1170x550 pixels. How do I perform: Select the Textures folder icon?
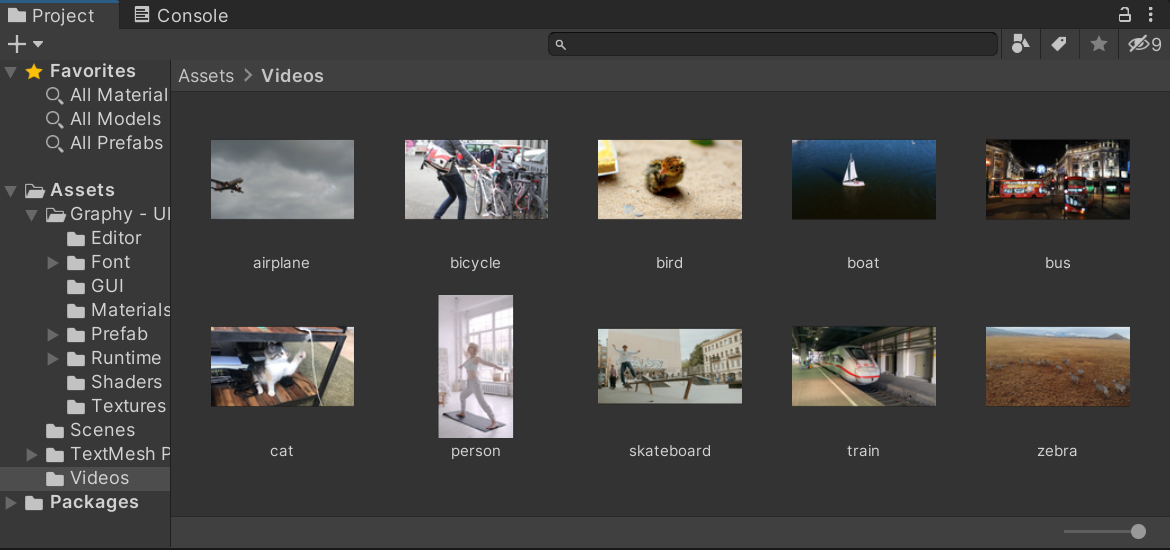click(x=76, y=407)
